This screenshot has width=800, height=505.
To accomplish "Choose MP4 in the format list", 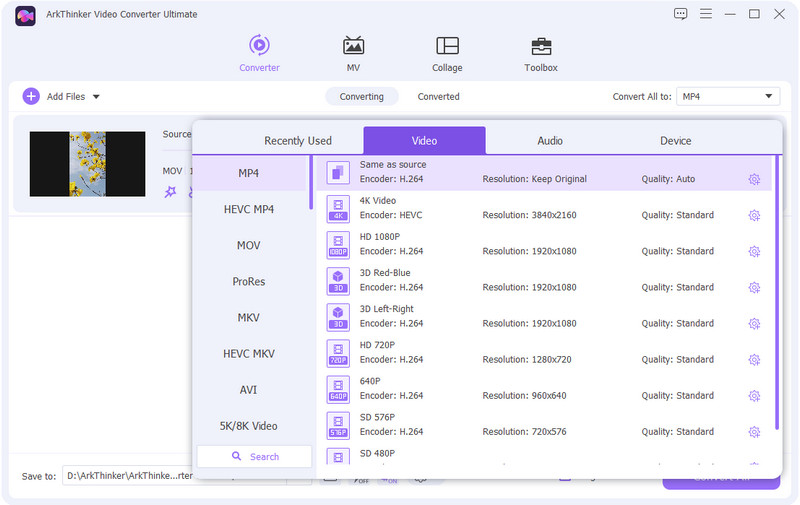I will point(249,173).
